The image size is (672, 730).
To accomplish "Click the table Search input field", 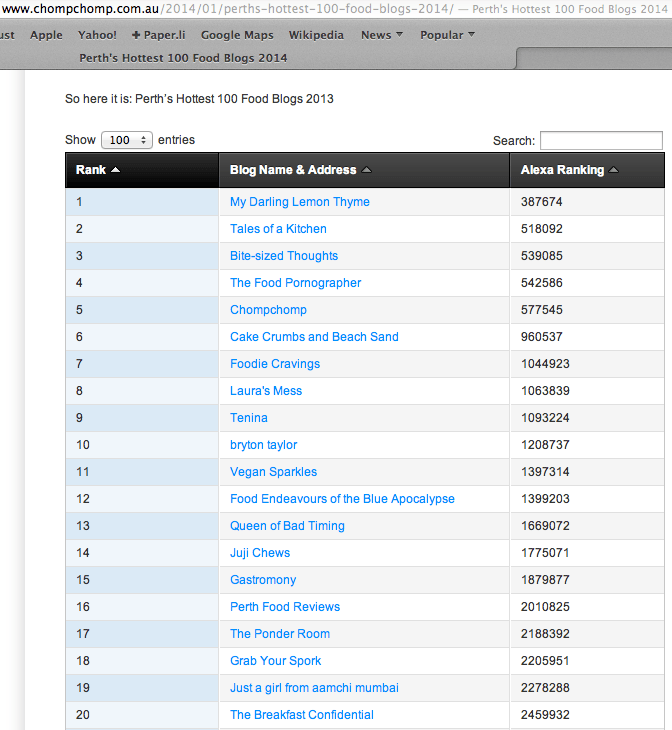I will tap(601, 141).
